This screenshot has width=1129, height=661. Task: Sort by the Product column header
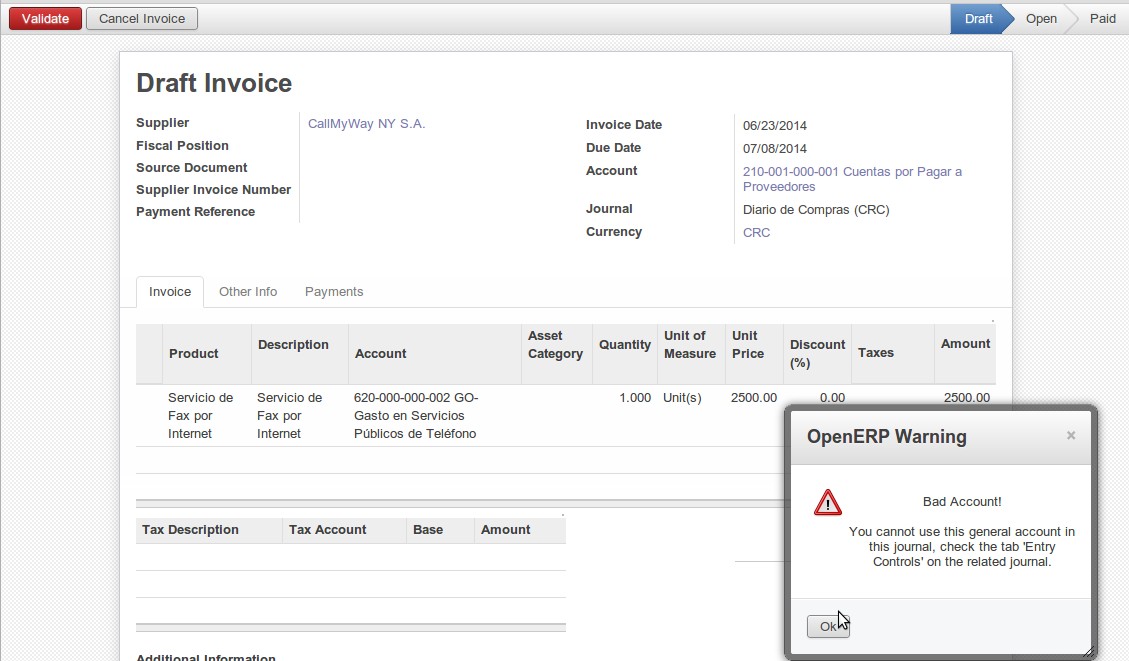(194, 353)
